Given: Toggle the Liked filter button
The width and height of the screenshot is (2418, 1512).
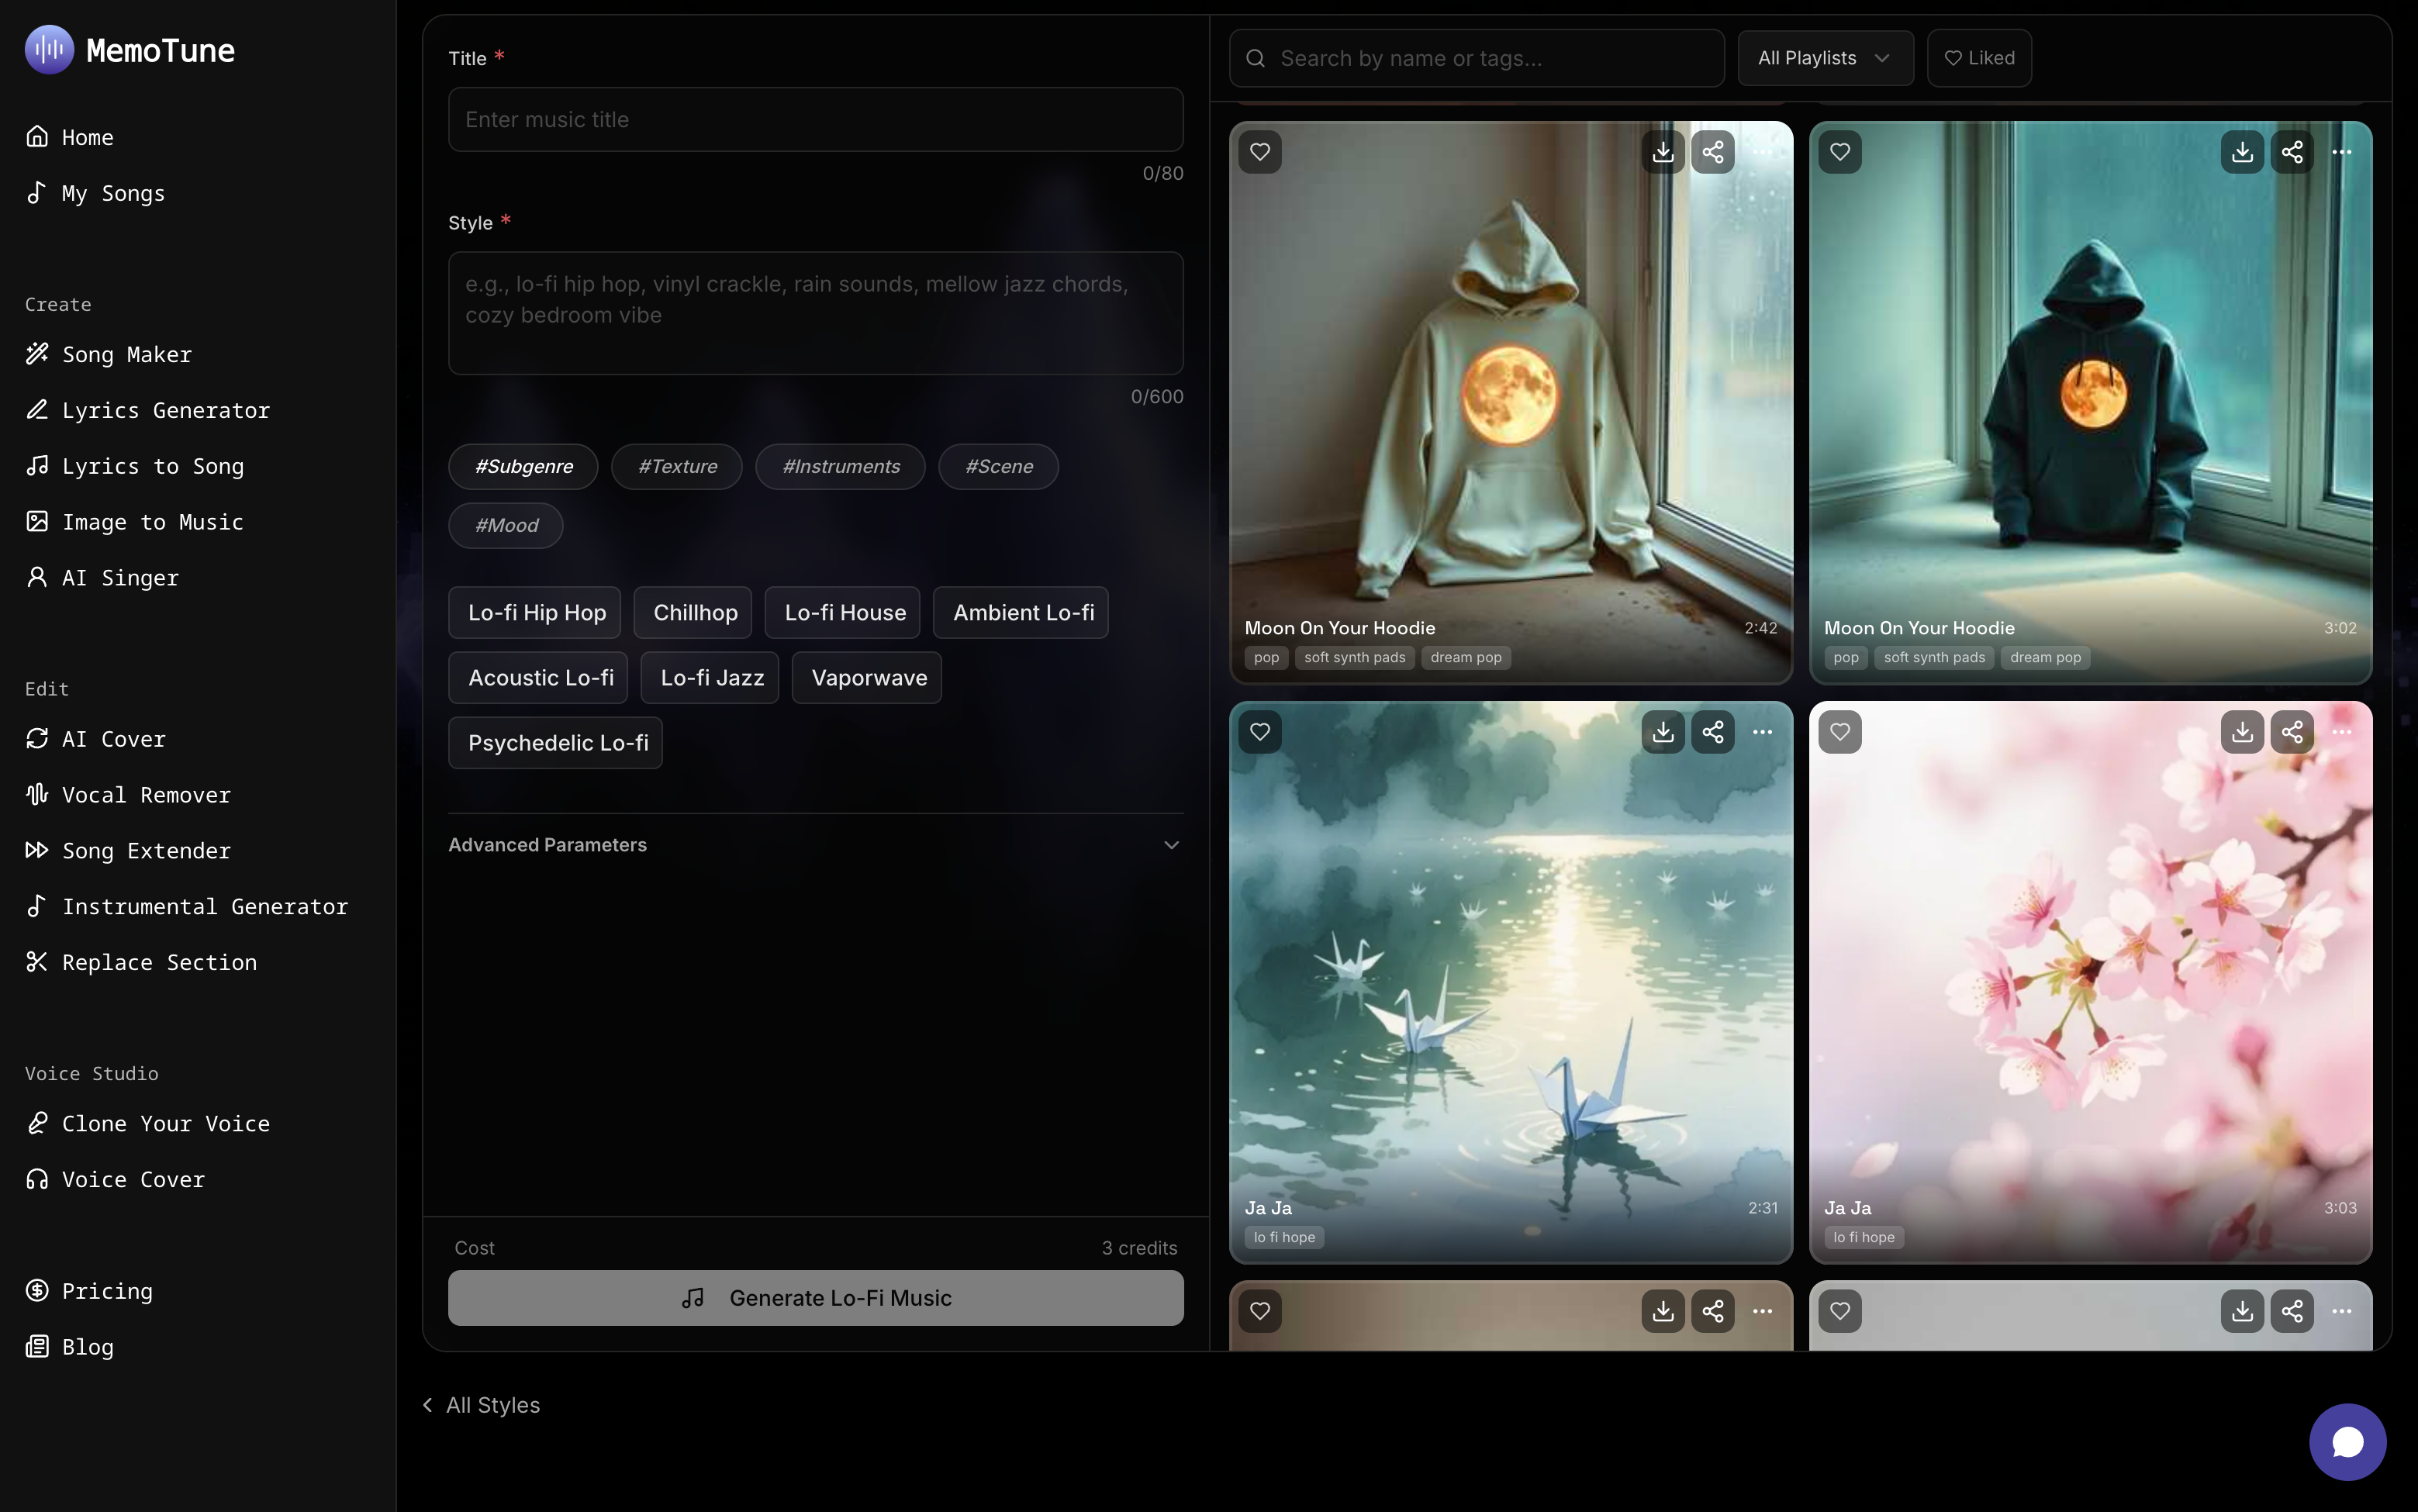Looking at the screenshot, I should click(x=1978, y=58).
